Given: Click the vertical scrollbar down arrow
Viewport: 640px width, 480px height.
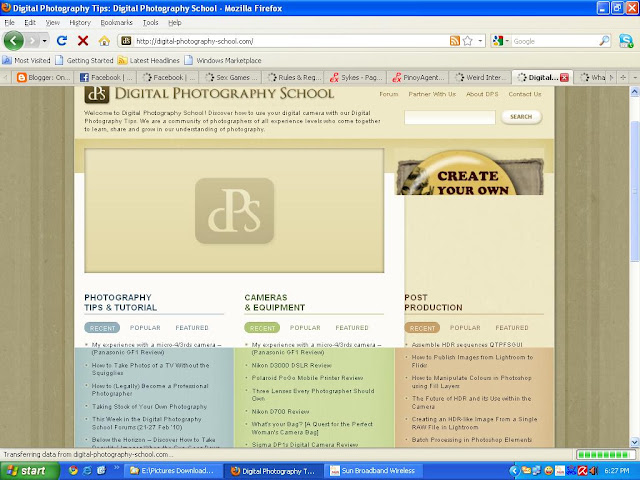Looking at the screenshot, I should [x=635, y=442].
